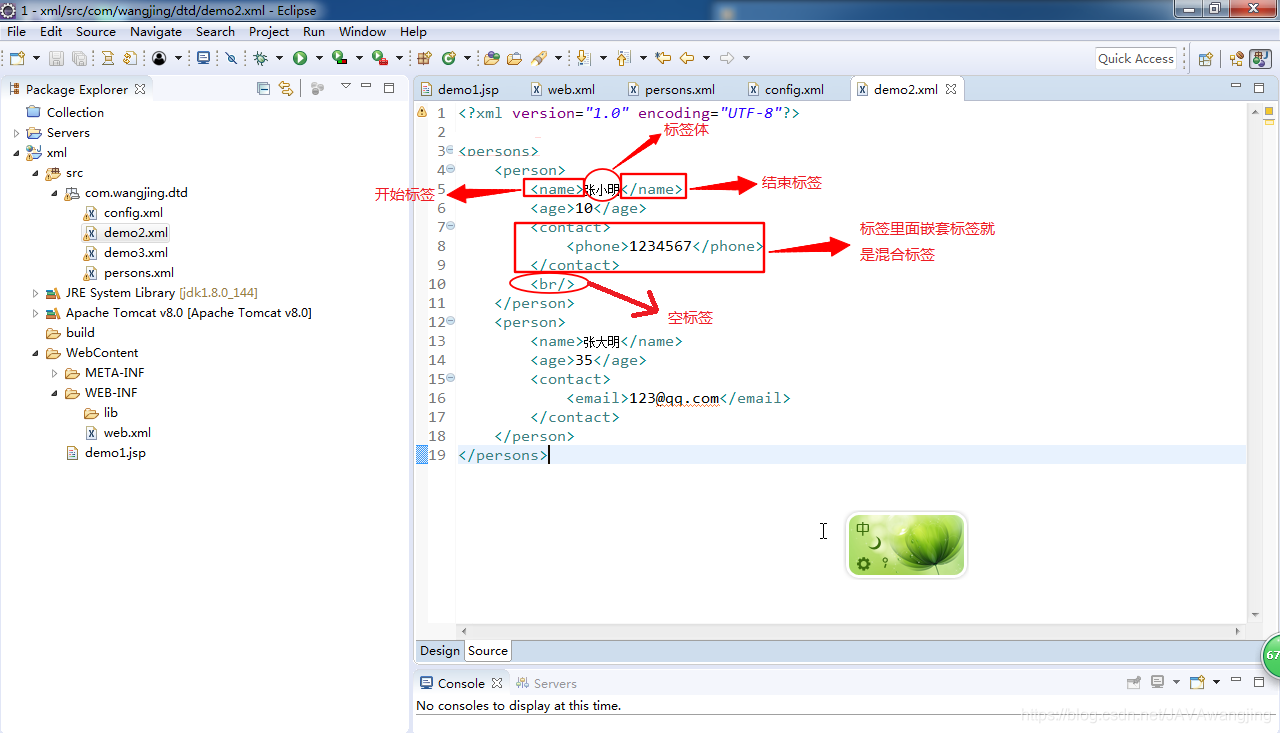Open the Run configurations dropdown arrow
The image size is (1280, 733).
point(319,58)
